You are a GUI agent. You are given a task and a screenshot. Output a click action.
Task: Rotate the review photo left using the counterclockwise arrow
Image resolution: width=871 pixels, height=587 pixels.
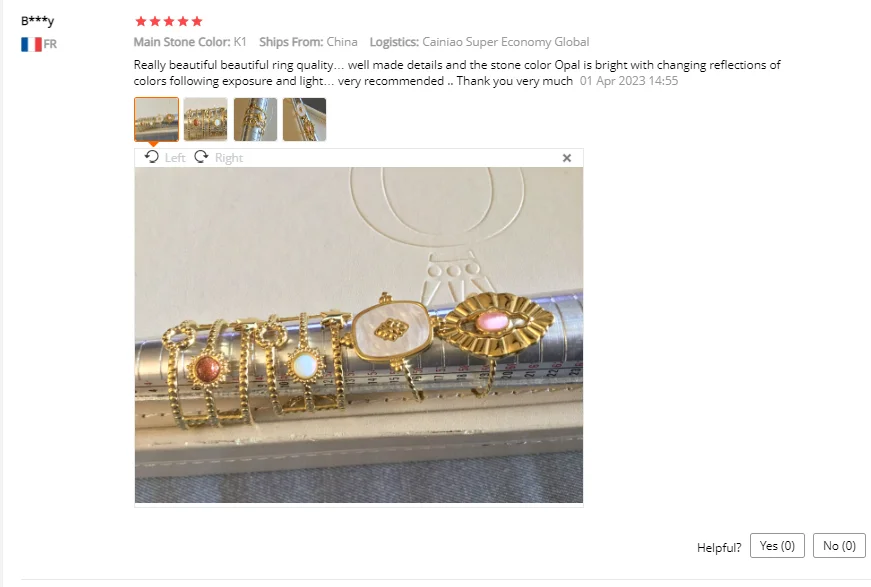click(152, 157)
